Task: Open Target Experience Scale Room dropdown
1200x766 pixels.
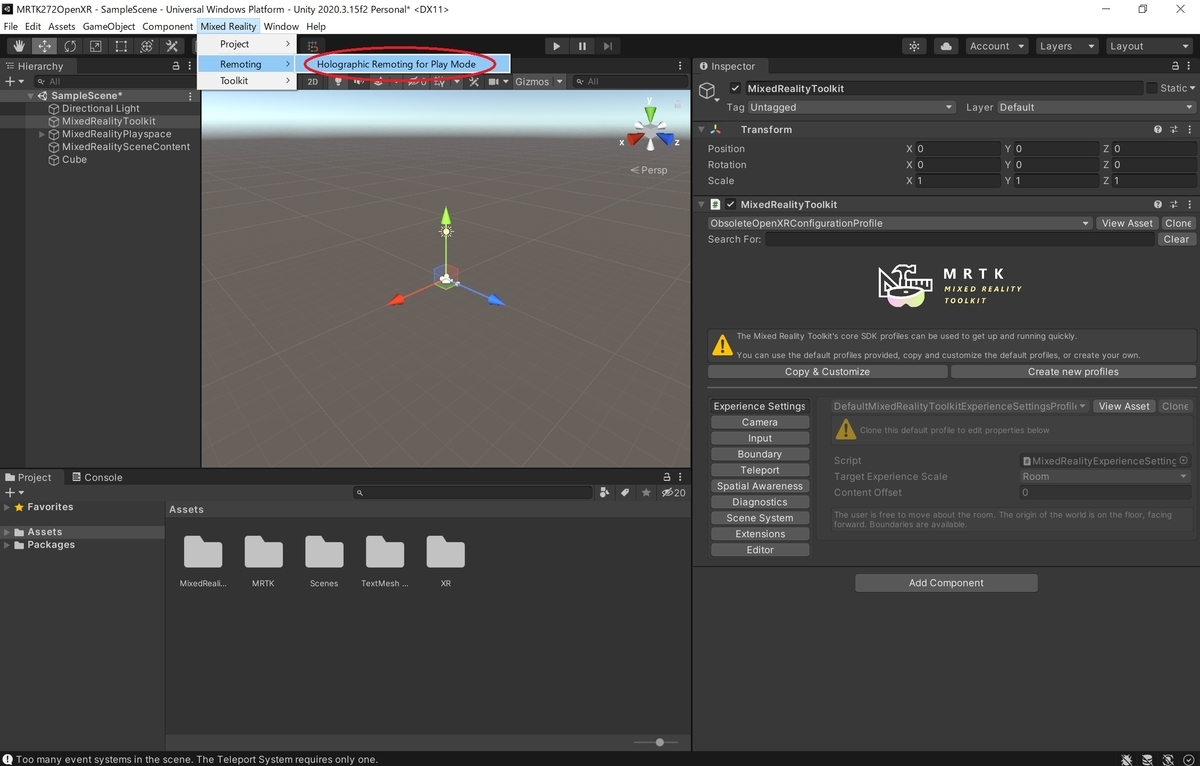Action: click(x=1104, y=476)
